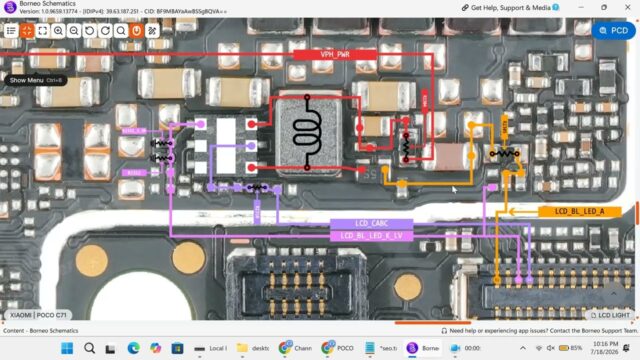640x360 pixels.
Task: Open the list menu toolbar icon
Action: (11, 31)
